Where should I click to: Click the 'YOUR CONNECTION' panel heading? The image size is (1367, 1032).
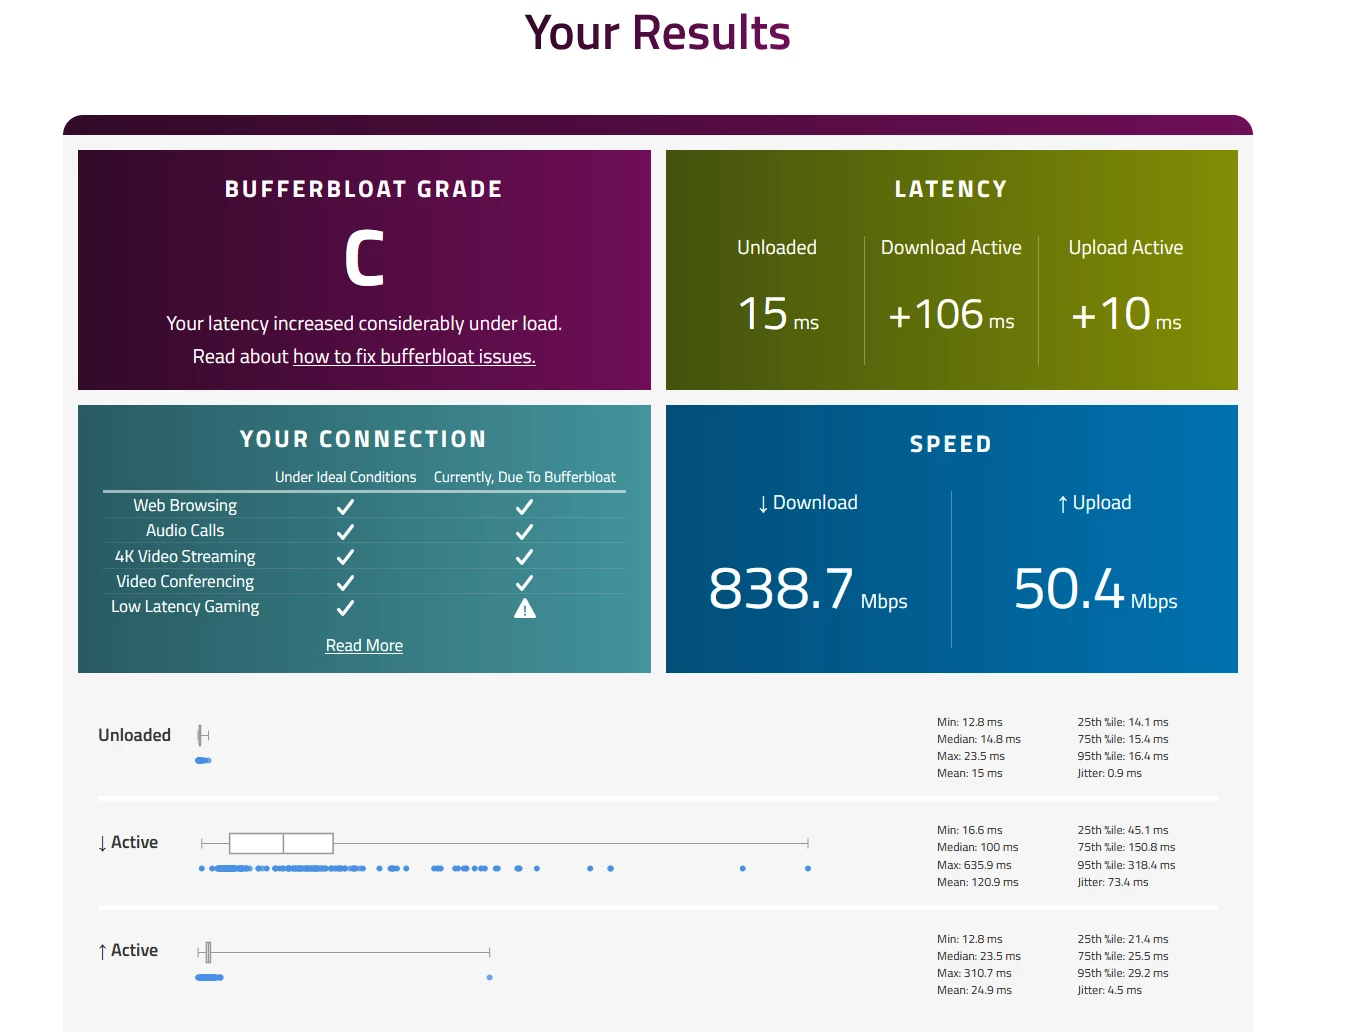[x=364, y=439]
